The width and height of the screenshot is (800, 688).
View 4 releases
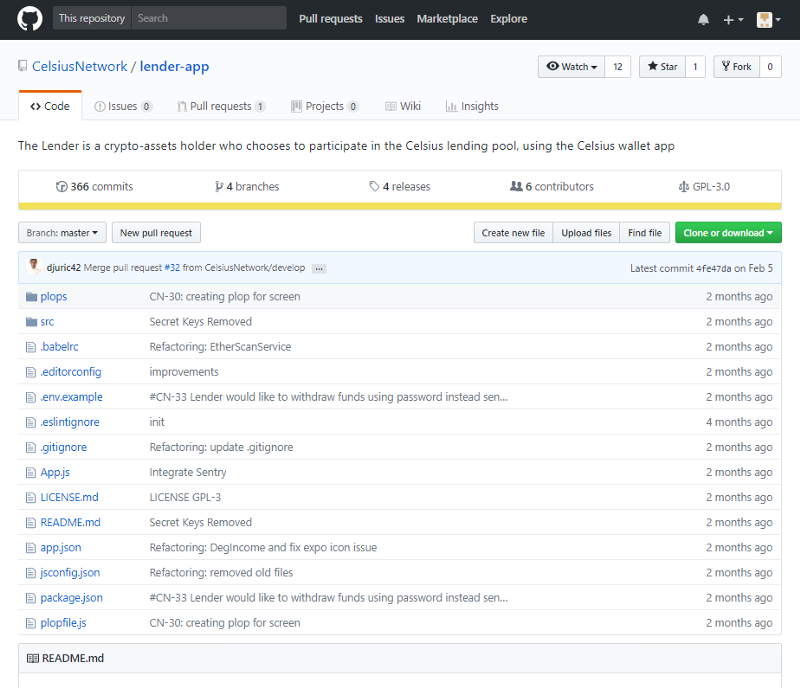399,187
